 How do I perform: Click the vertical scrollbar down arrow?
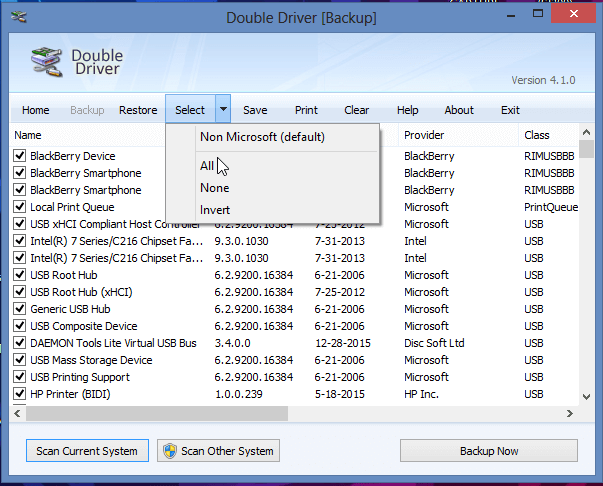click(586, 397)
